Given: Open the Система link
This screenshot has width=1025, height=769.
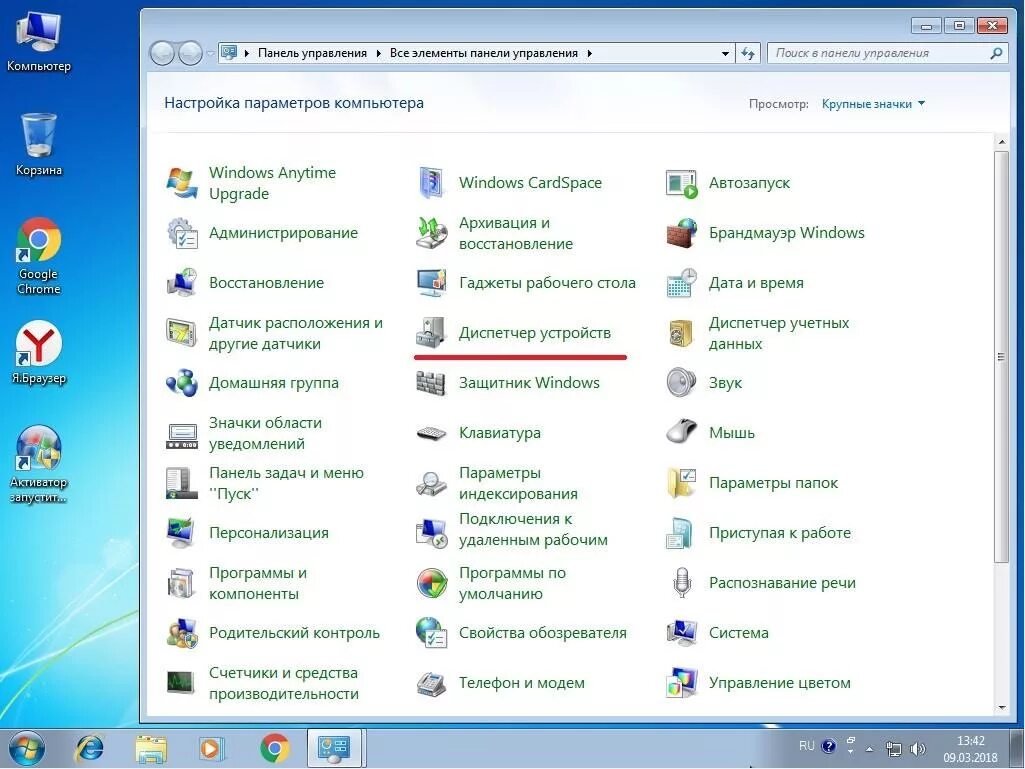Looking at the screenshot, I should 739,633.
